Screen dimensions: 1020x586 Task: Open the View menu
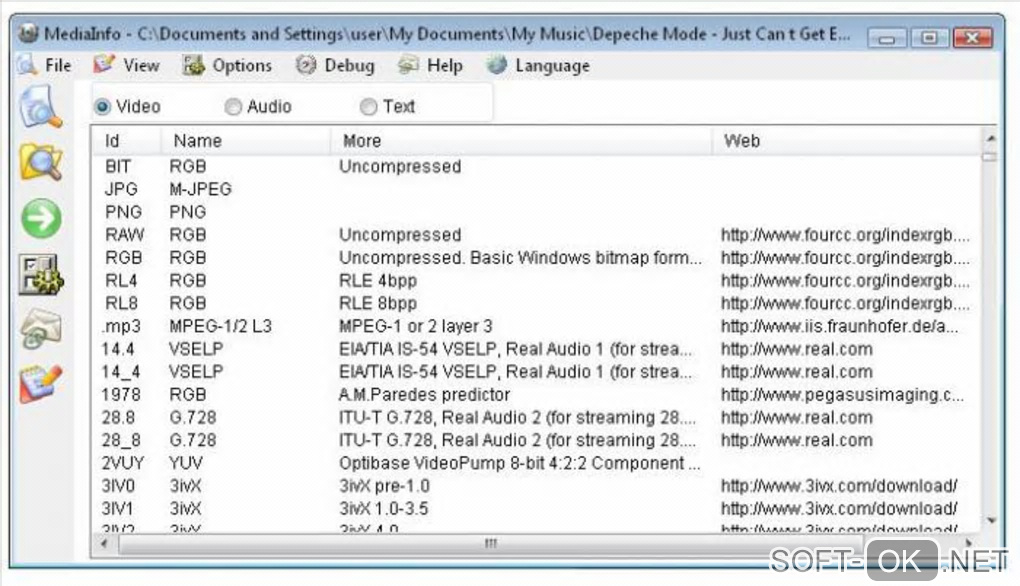(126, 65)
